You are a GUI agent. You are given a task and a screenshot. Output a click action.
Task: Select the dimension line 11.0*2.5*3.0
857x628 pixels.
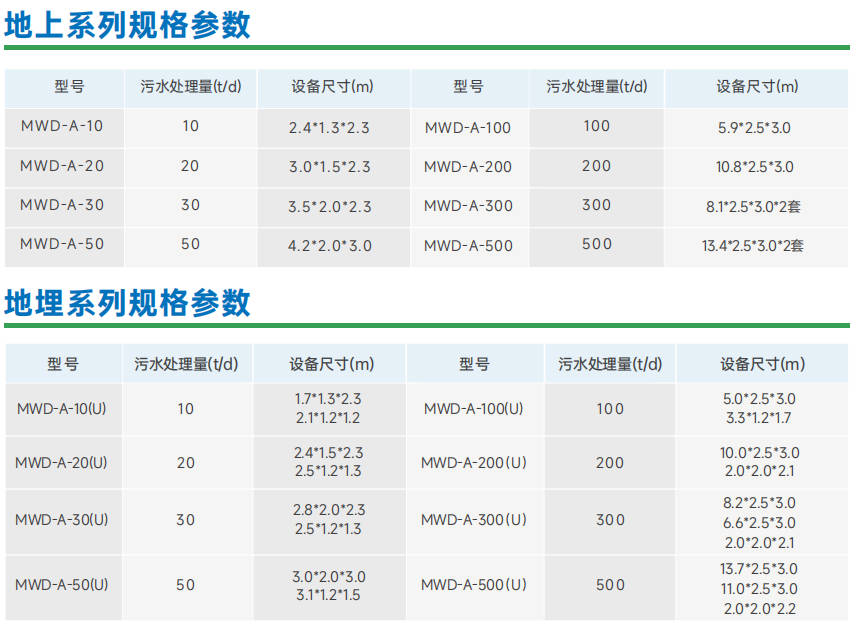759,589
